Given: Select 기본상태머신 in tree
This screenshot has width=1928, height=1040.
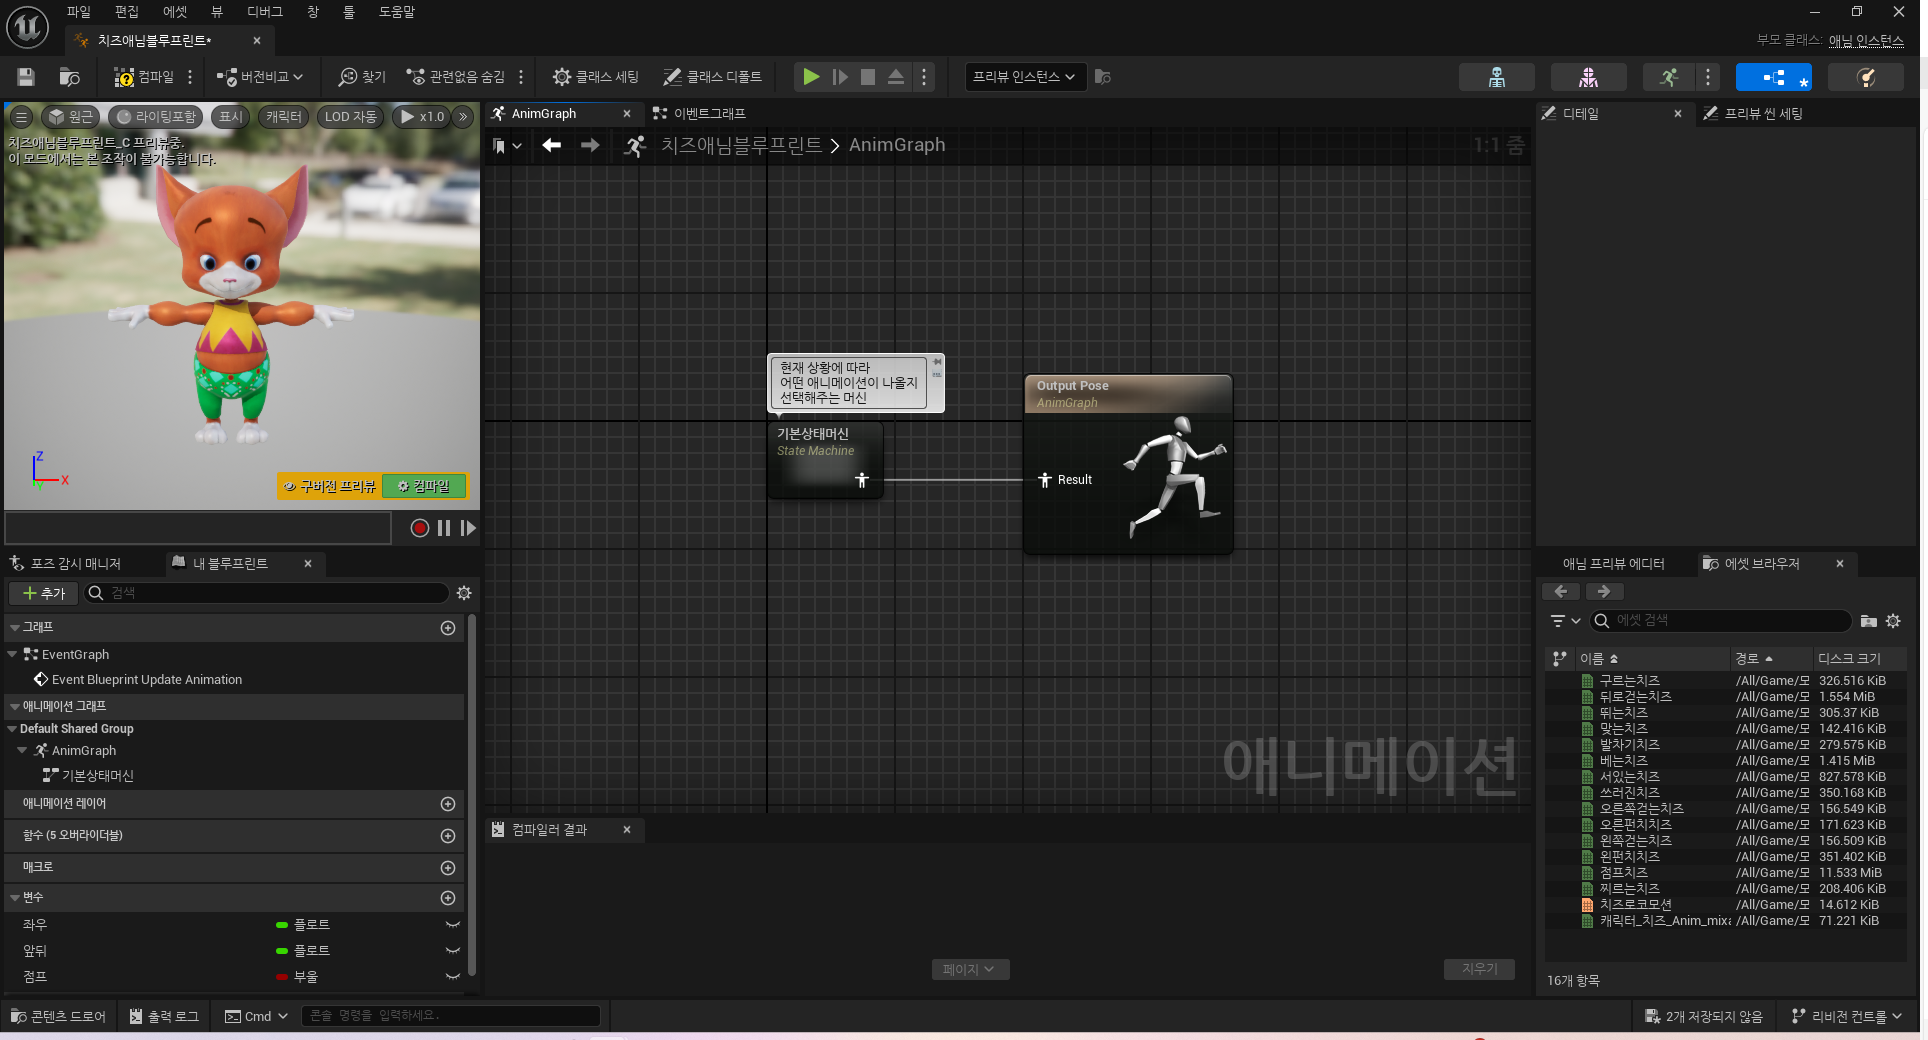Looking at the screenshot, I should pyautogui.click(x=98, y=776).
